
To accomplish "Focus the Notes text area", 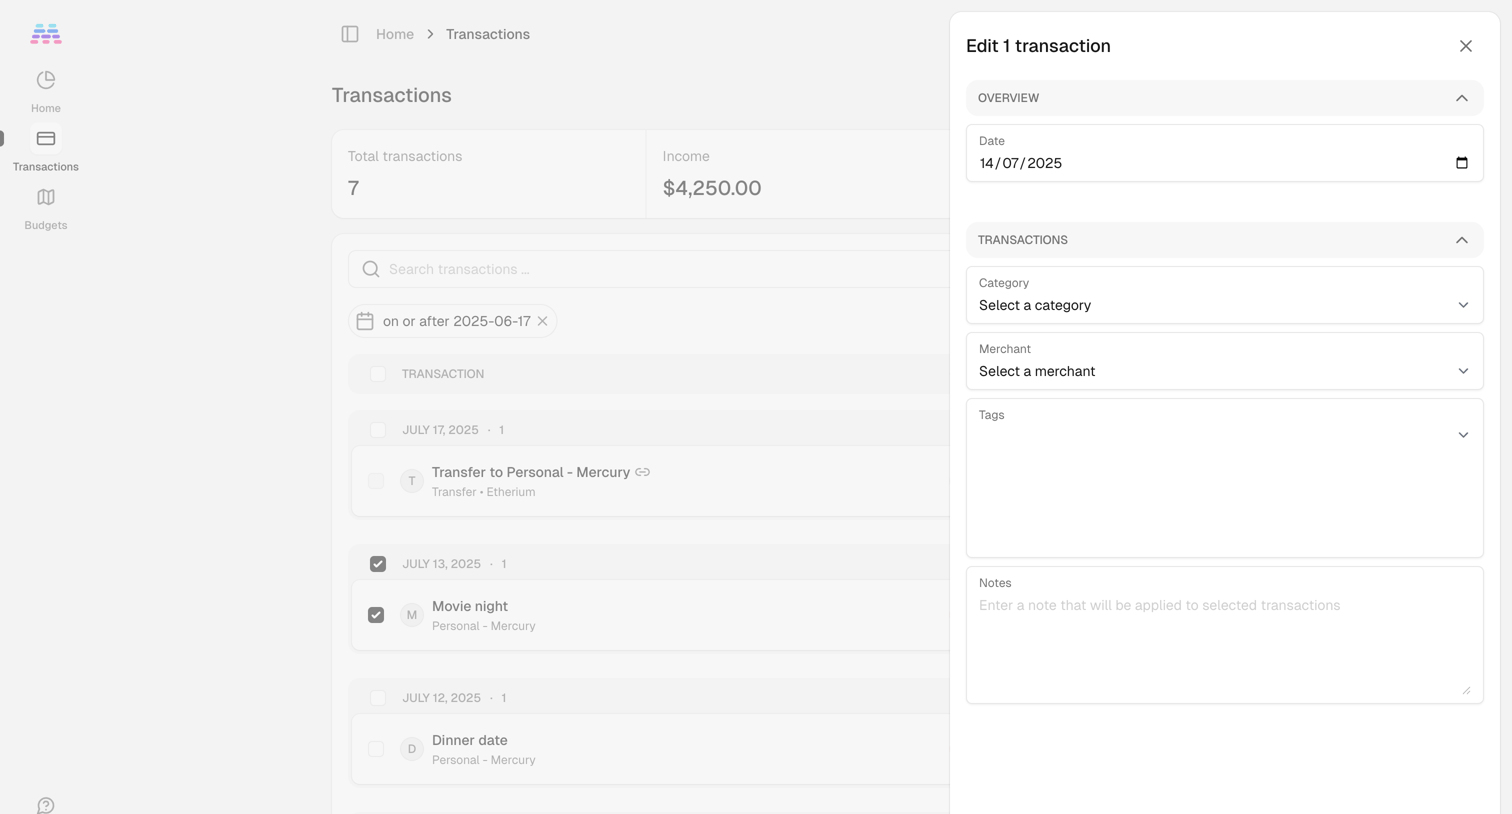I will coord(1224,635).
